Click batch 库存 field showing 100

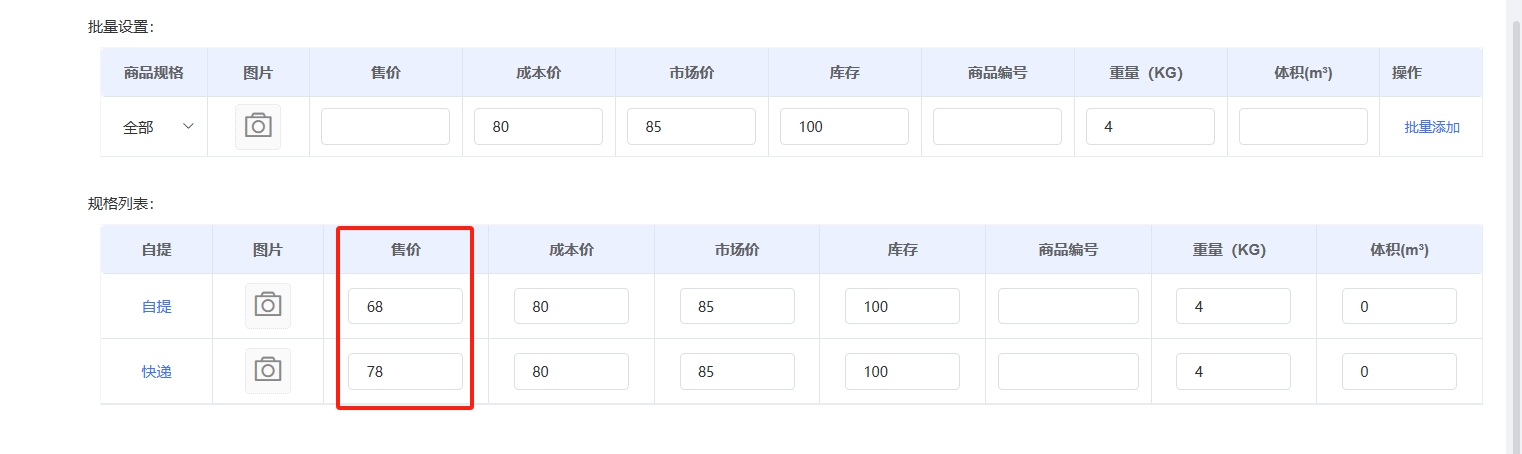tap(844, 127)
